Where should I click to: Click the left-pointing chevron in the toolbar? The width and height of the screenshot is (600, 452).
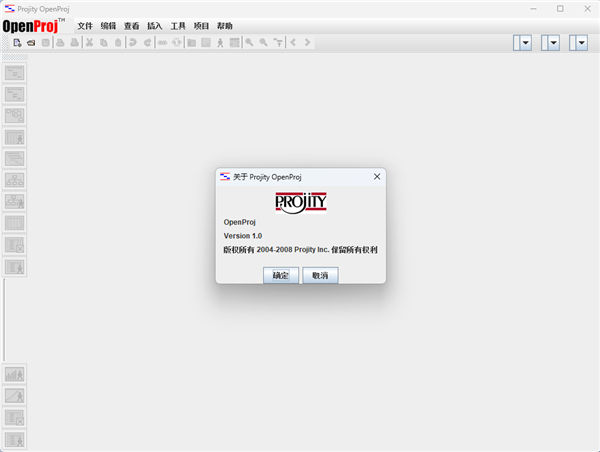coord(293,42)
